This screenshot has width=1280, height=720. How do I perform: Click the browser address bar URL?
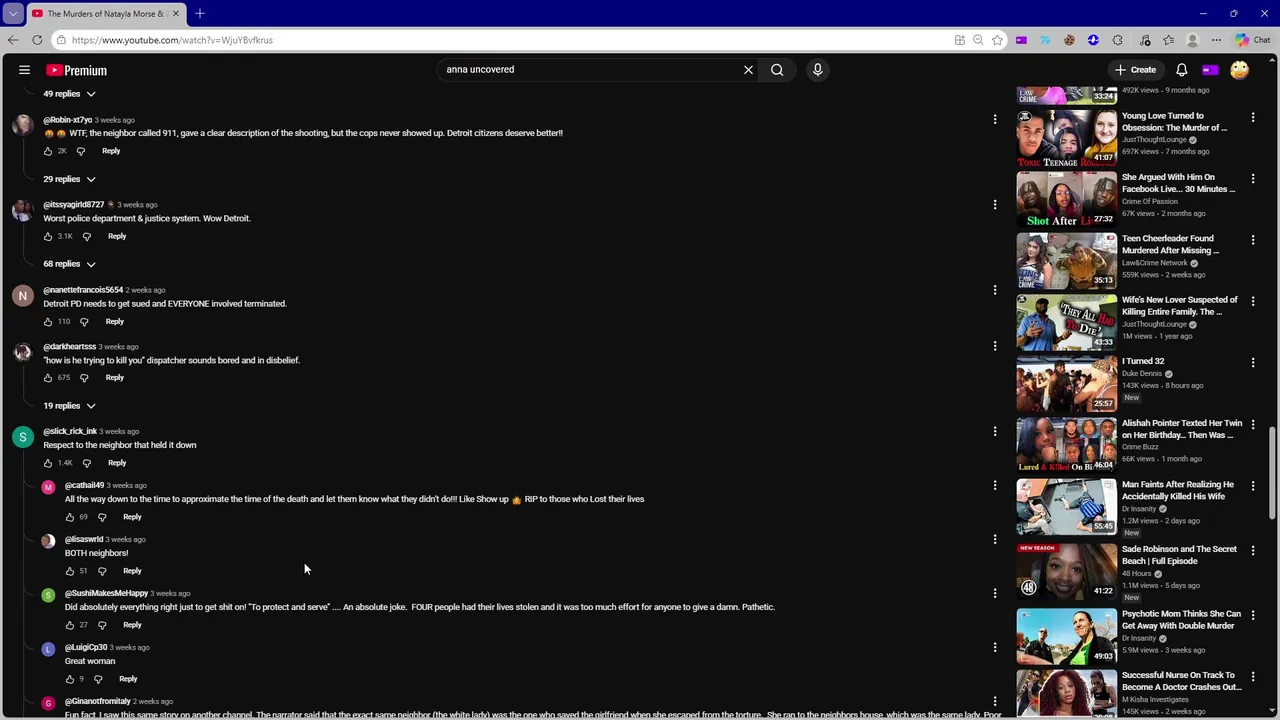point(172,40)
